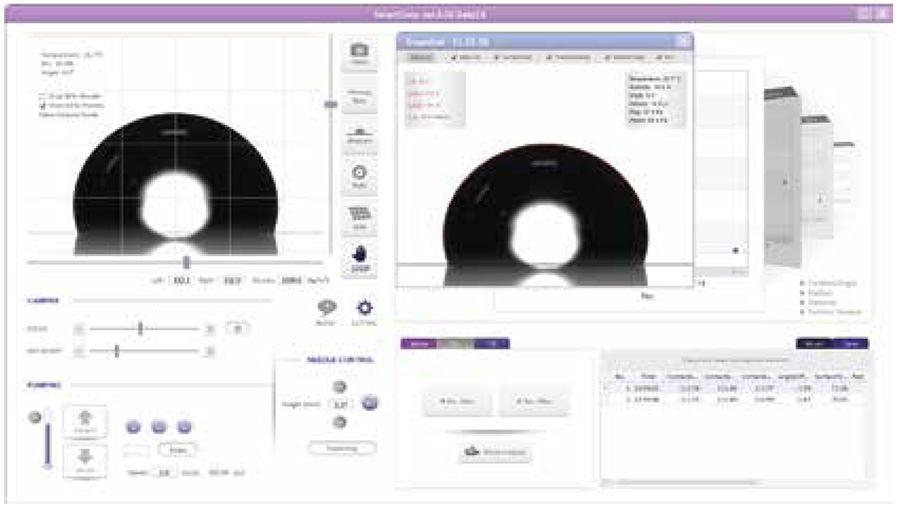Click the downward arrow pumping button
The image size is (900, 511).
pyautogui.click(x=85, y=460)
